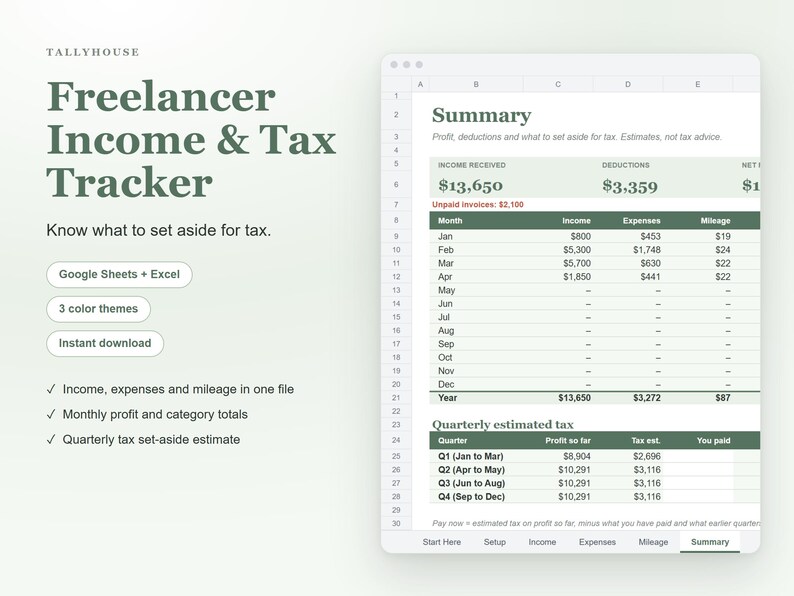Select the Summary sheet tab
This screenshot has width=794, height=596.
pyautogui.click(x=710, y=542)
